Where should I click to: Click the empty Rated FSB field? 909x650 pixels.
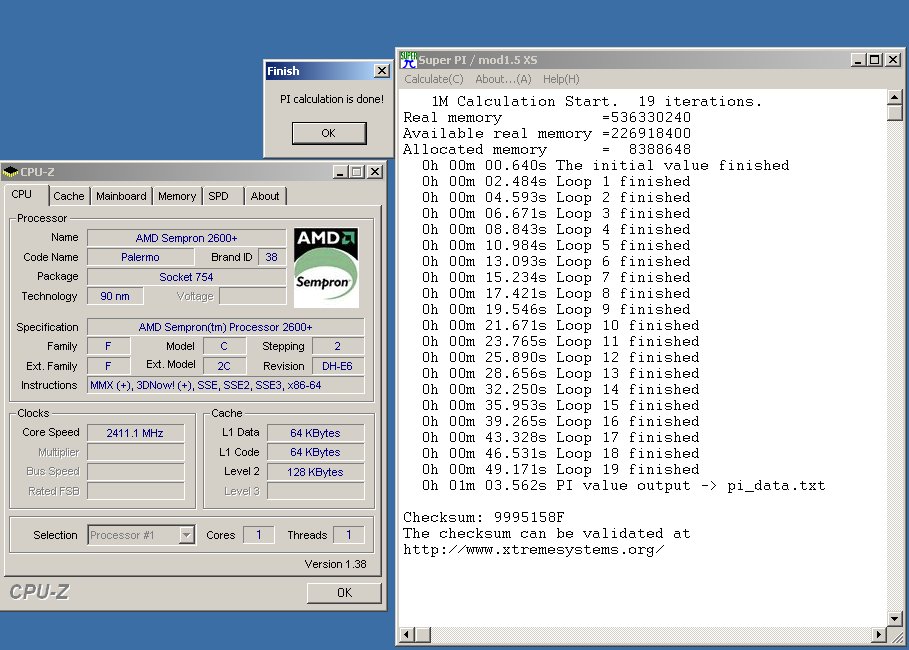click(136, 491)
